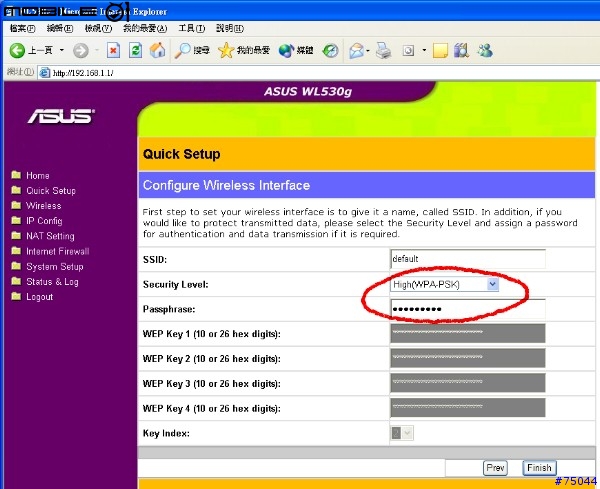Click the Home sidebar link
This screenshot has width=600, height=489.
pos(38,175)
